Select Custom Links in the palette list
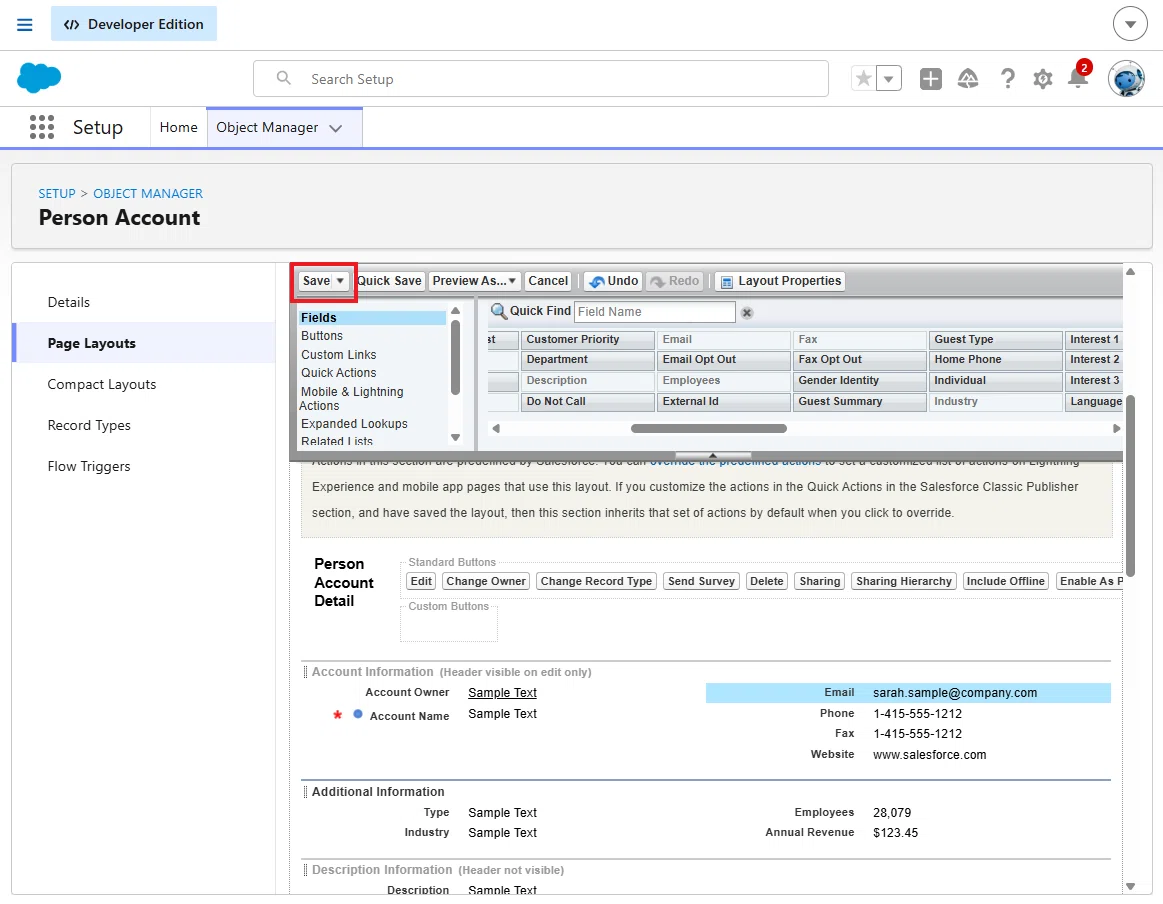Screen dimensions: 1163x904 (x=338, y=355)
